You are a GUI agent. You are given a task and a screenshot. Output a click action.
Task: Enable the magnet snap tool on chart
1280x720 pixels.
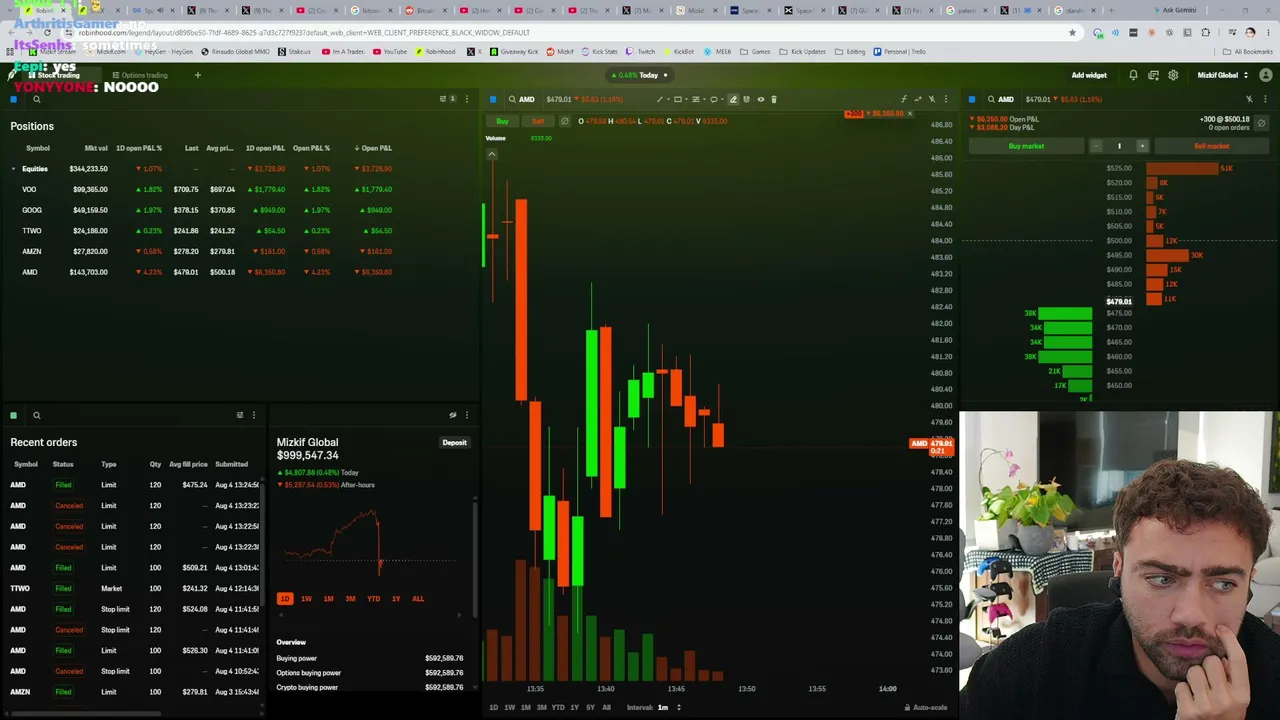coord(746,99)
